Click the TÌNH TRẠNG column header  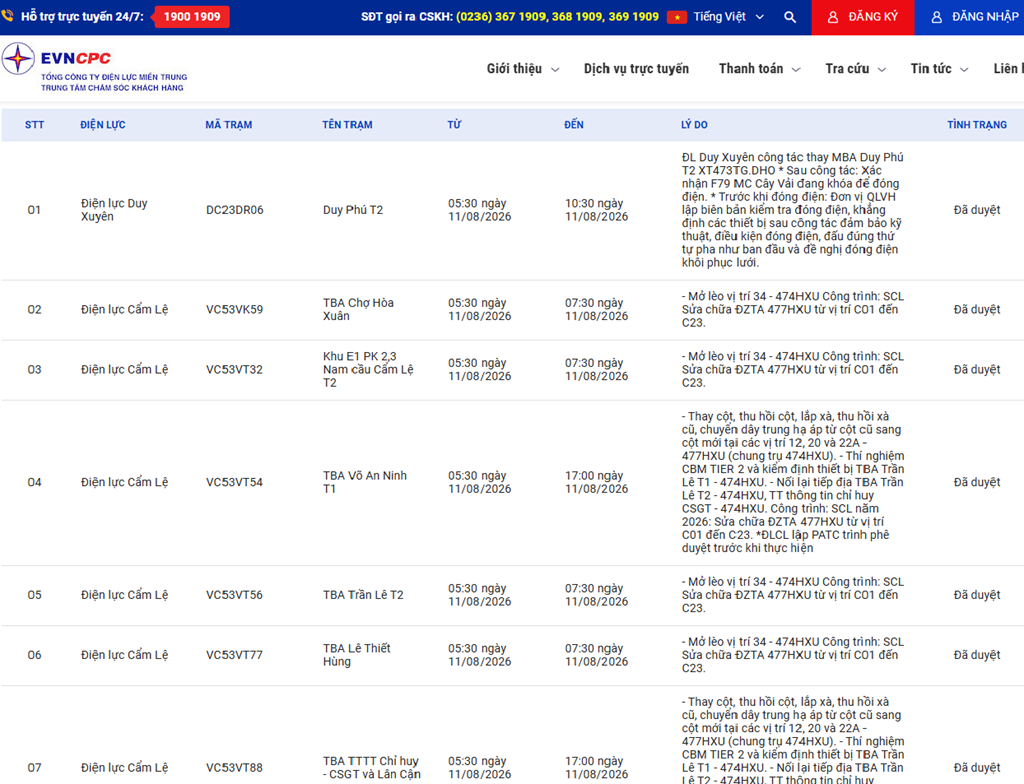(x=977, y=125)
